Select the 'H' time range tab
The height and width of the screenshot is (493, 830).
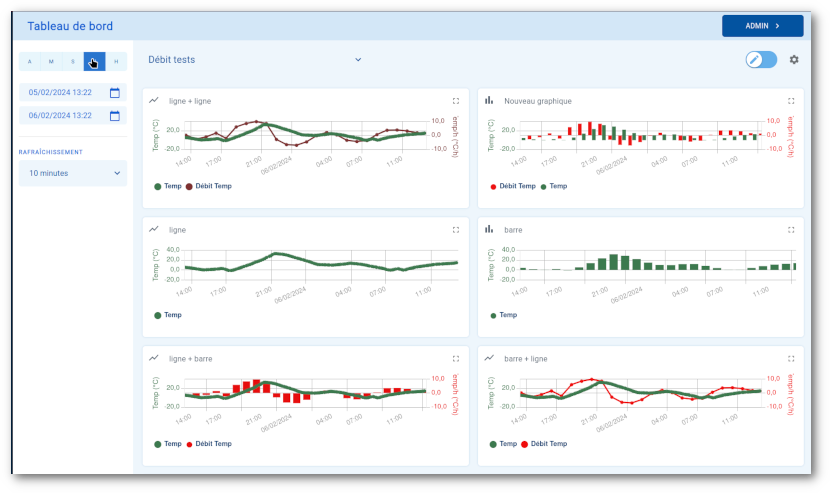pyautogui.click(x=116, y=62)
